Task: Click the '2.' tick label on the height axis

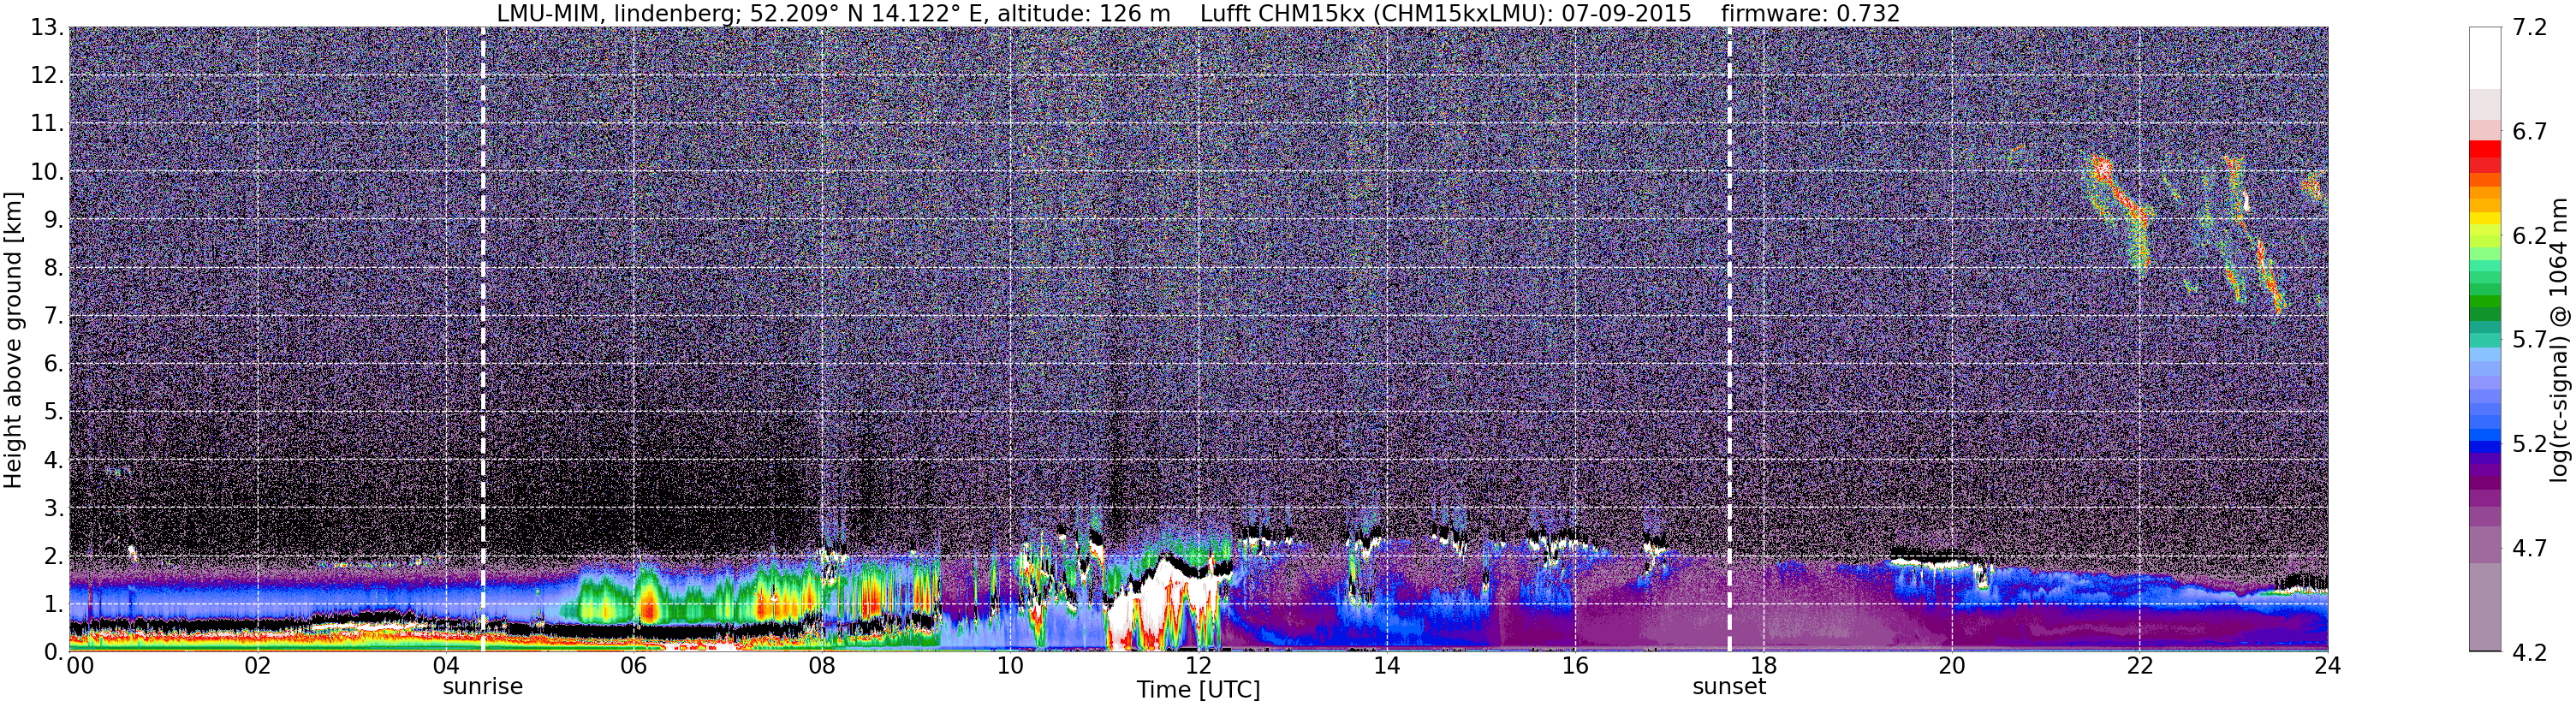Action: 54,556
